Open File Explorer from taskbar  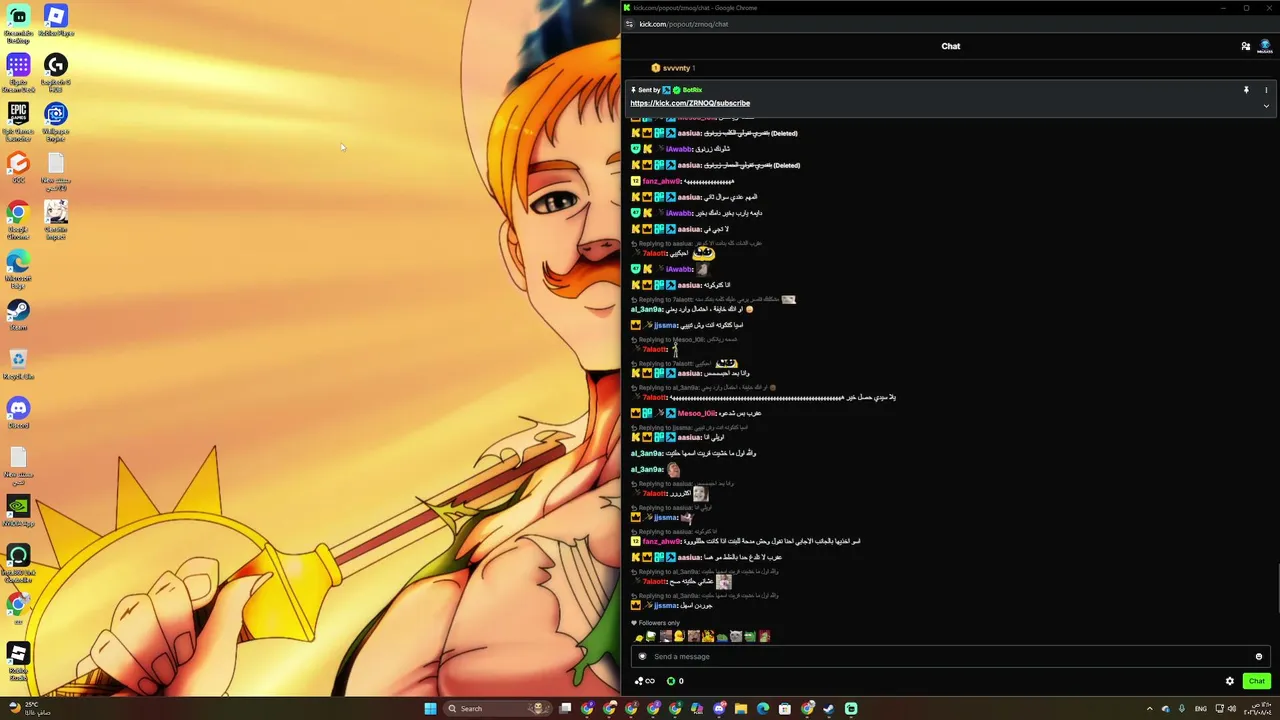tap(741, 708)
